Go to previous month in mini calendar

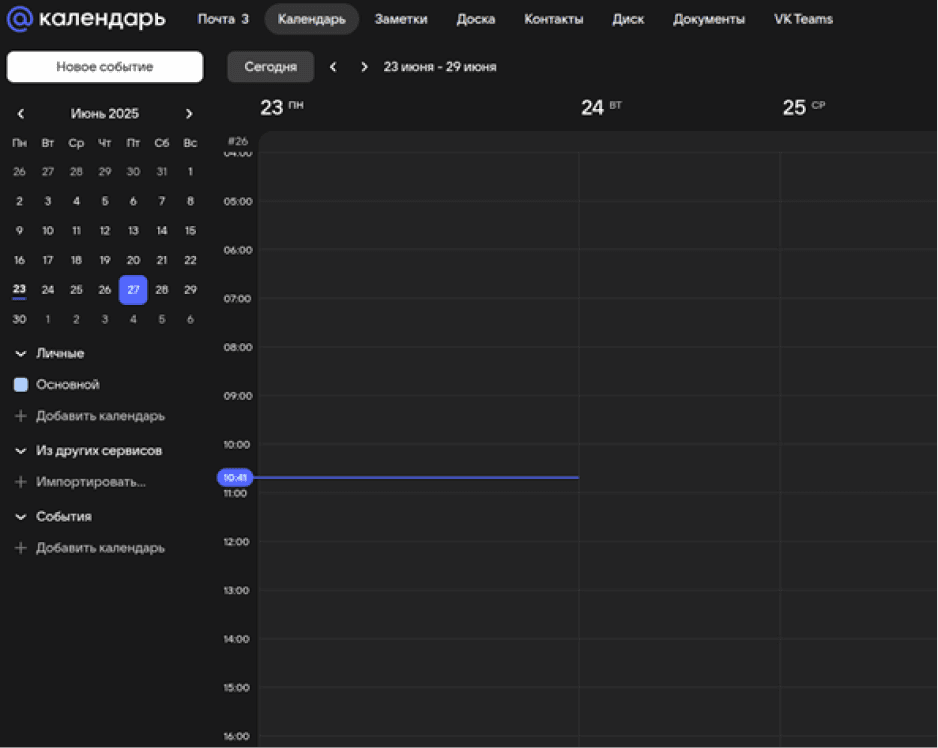tap(20, 114)
